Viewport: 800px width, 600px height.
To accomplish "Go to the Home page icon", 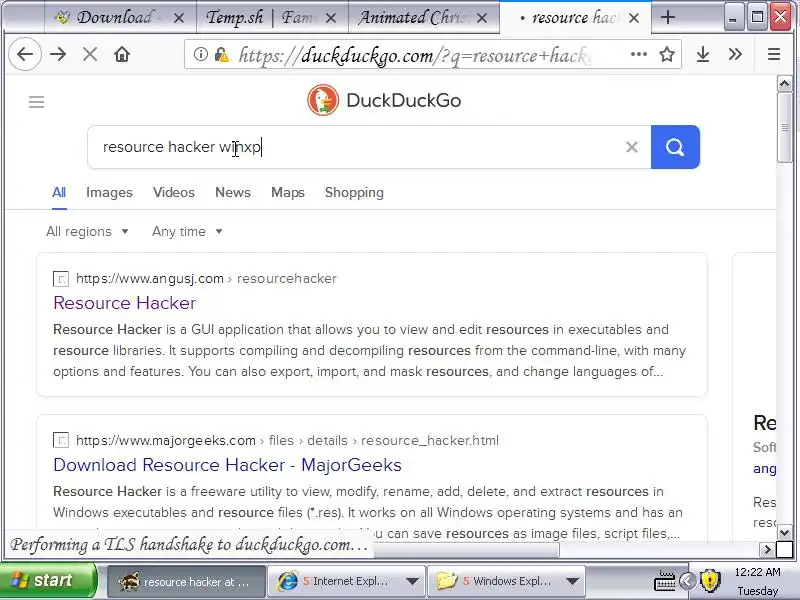I will tap(122, 54).
